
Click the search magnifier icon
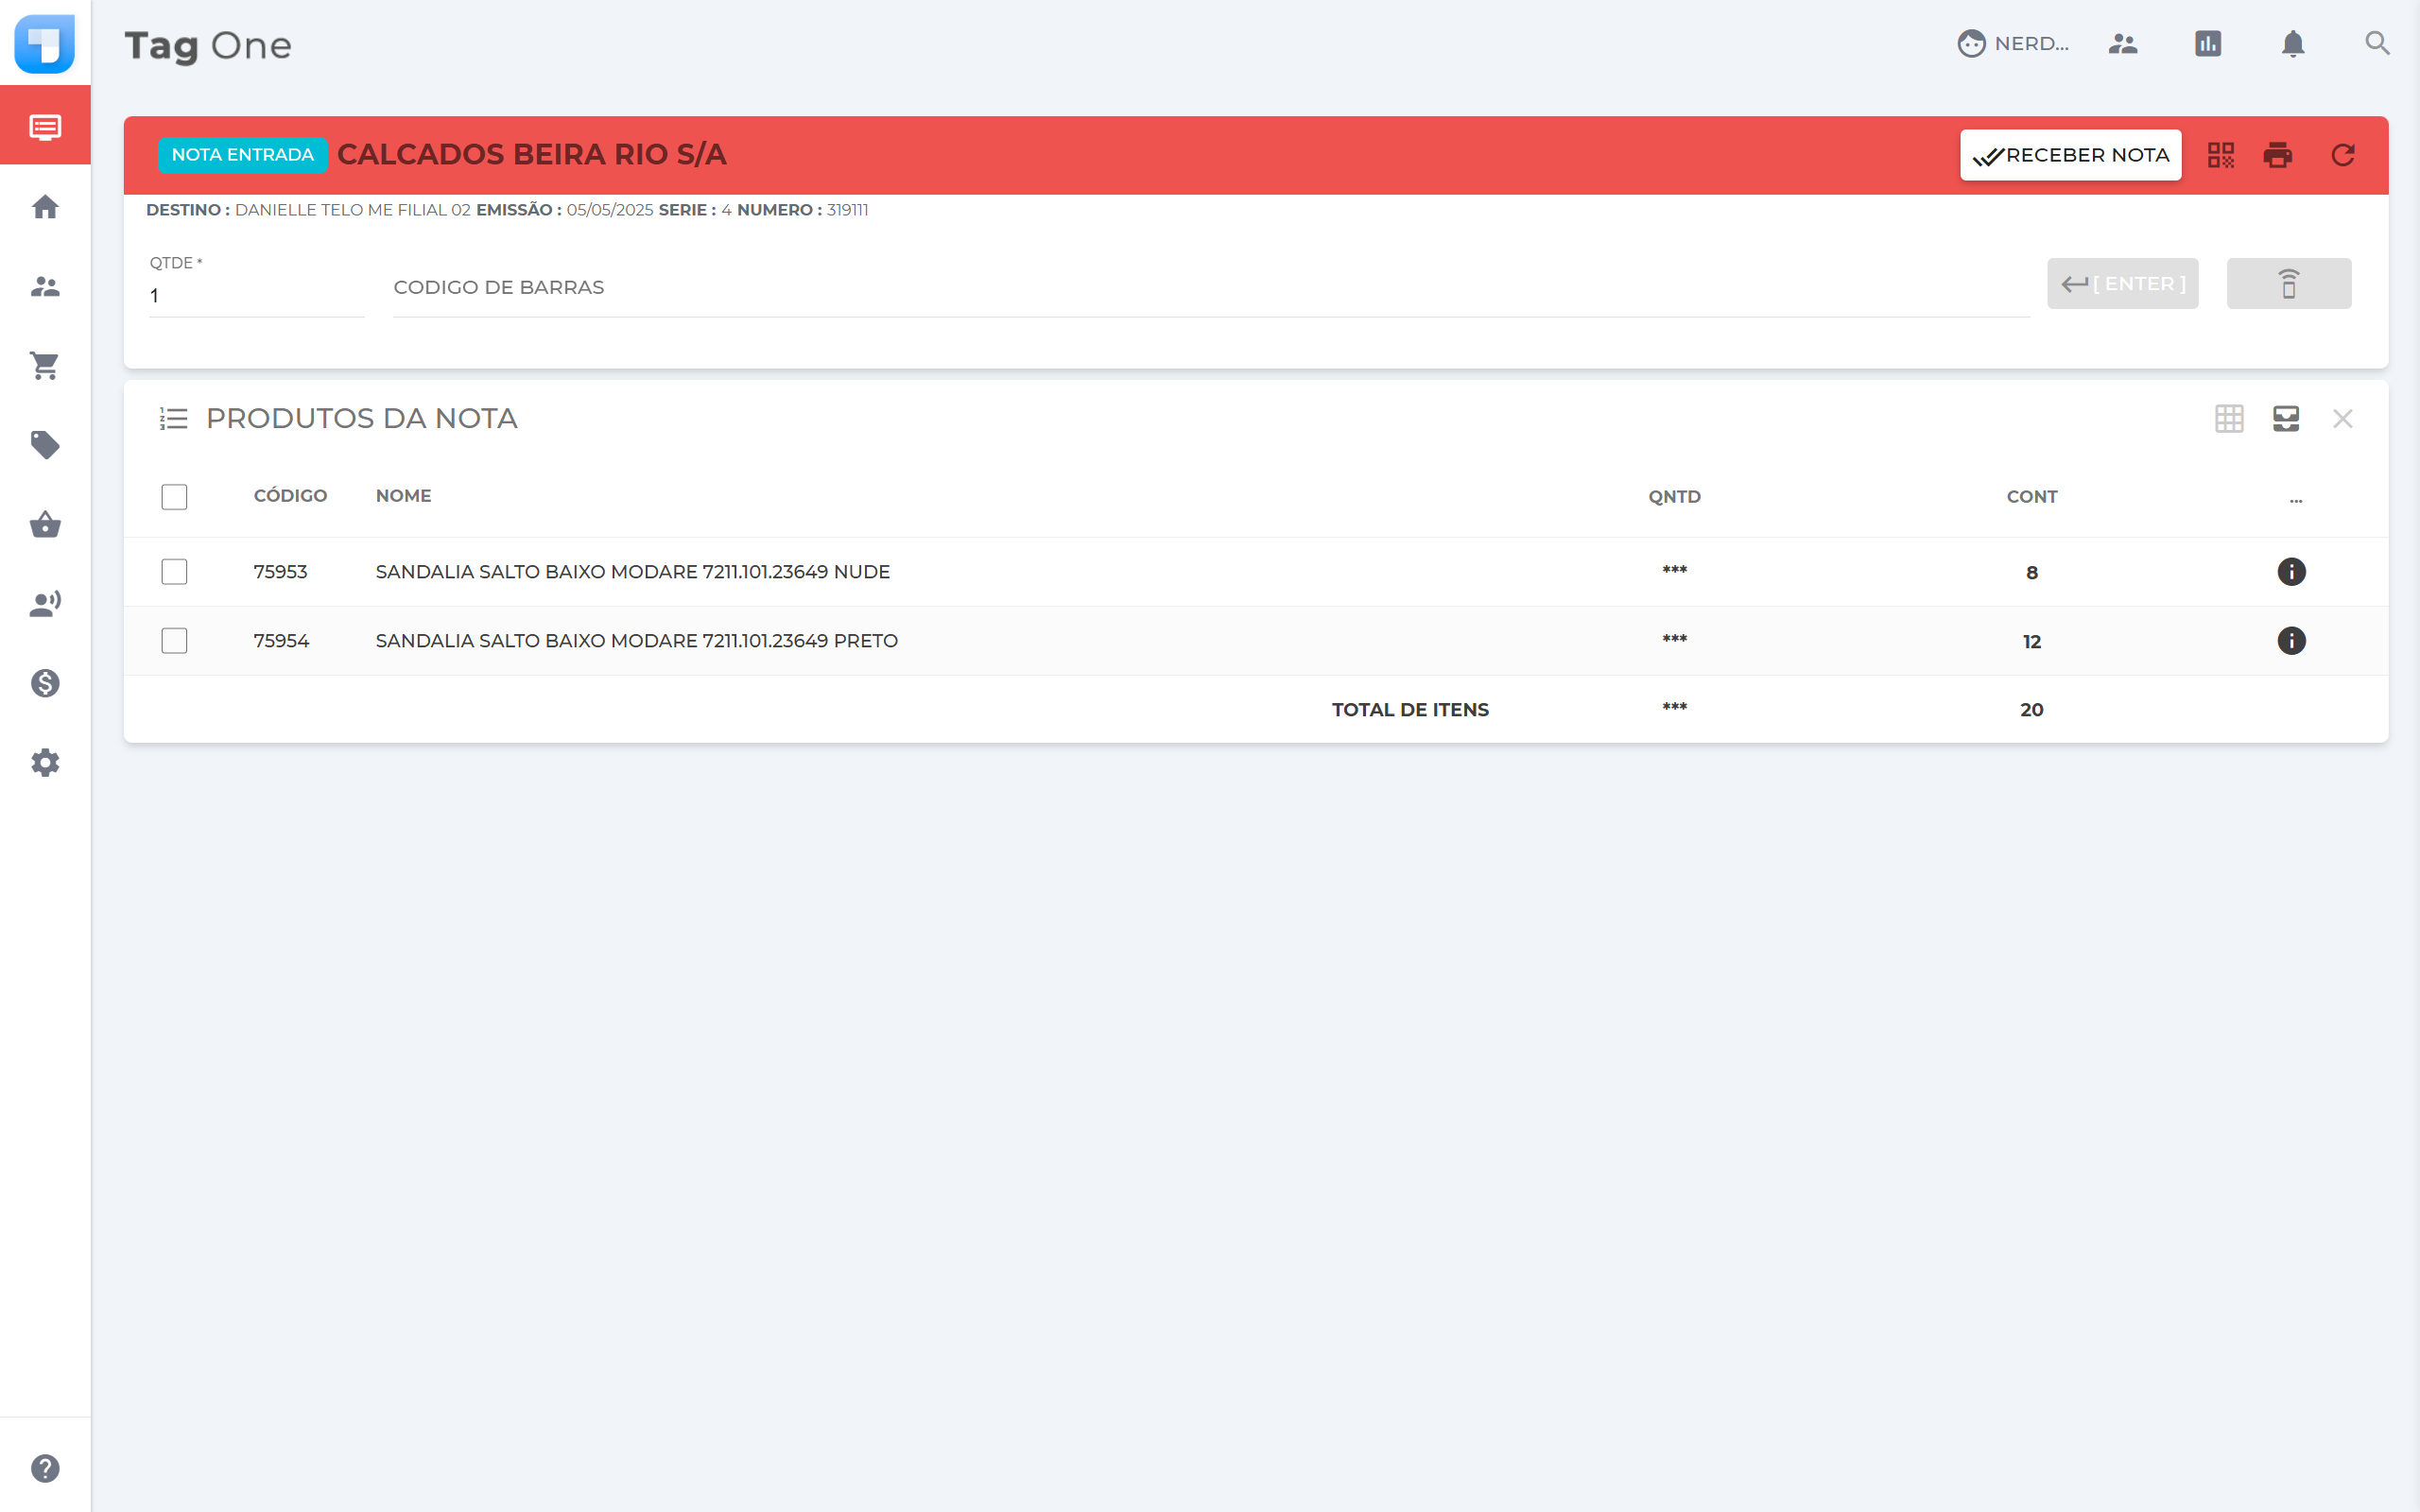[x=2377, y=43]
